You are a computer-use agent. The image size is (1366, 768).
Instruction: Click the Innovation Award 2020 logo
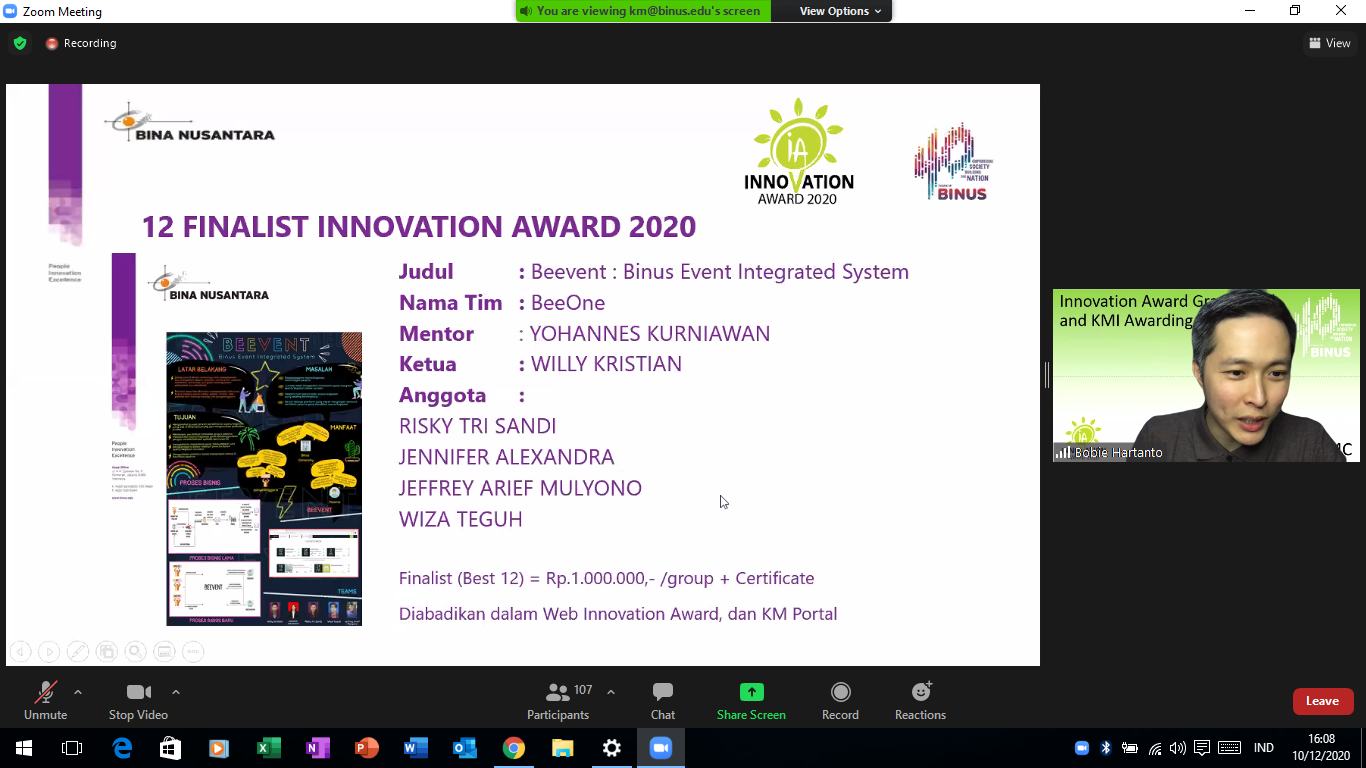point(799,151)
